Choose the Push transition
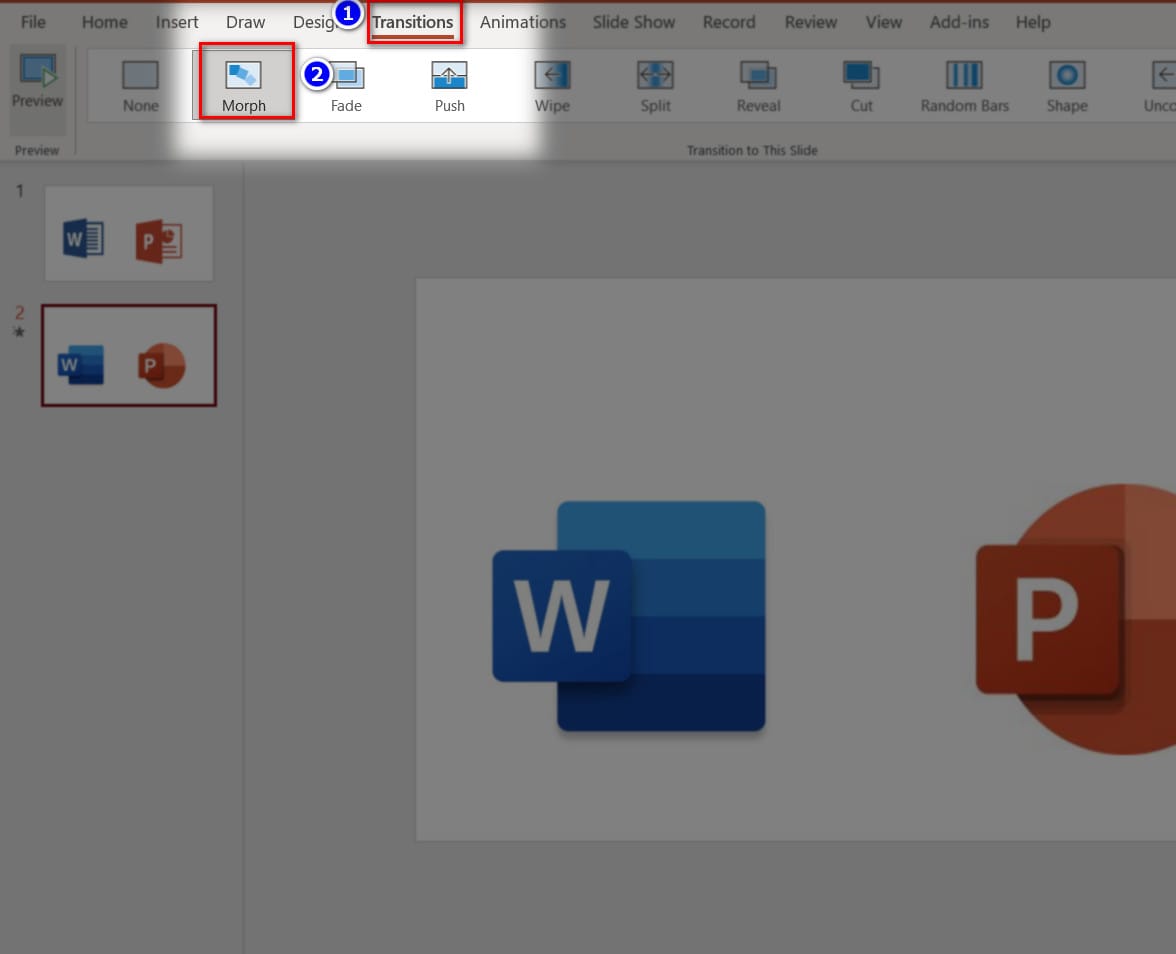The height and width of the screenshot is (954, 1176). point(449,85)
